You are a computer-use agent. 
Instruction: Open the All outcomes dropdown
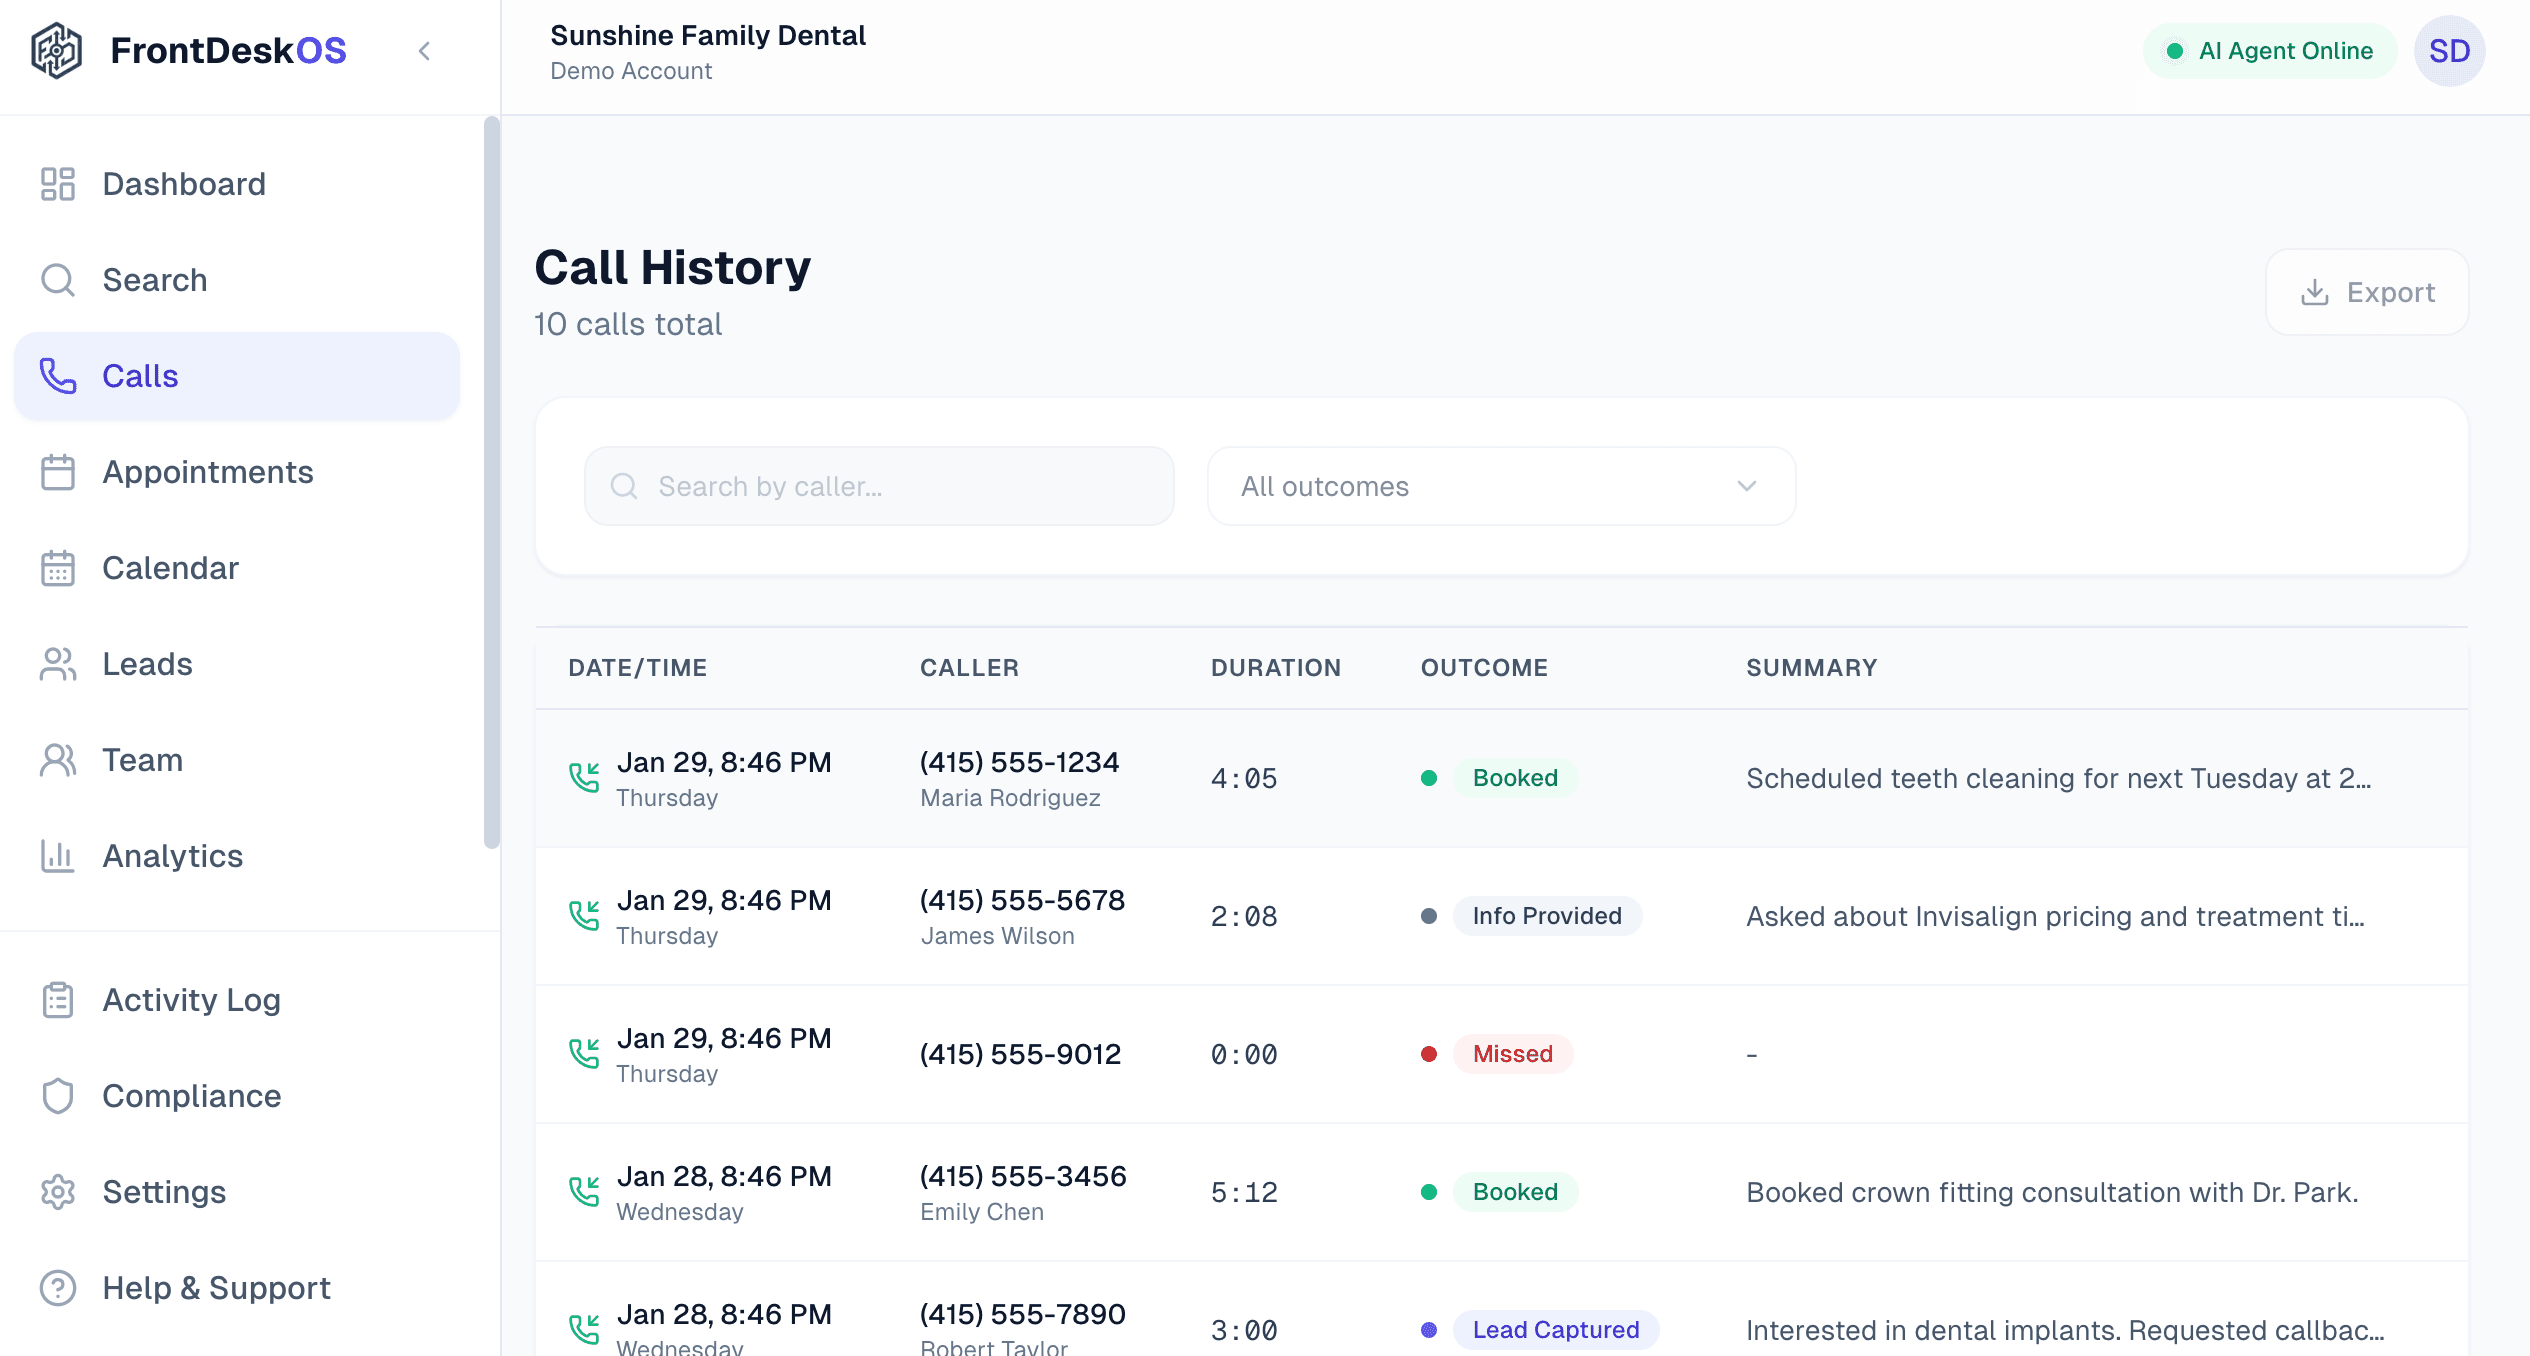tap(1500, 486)
